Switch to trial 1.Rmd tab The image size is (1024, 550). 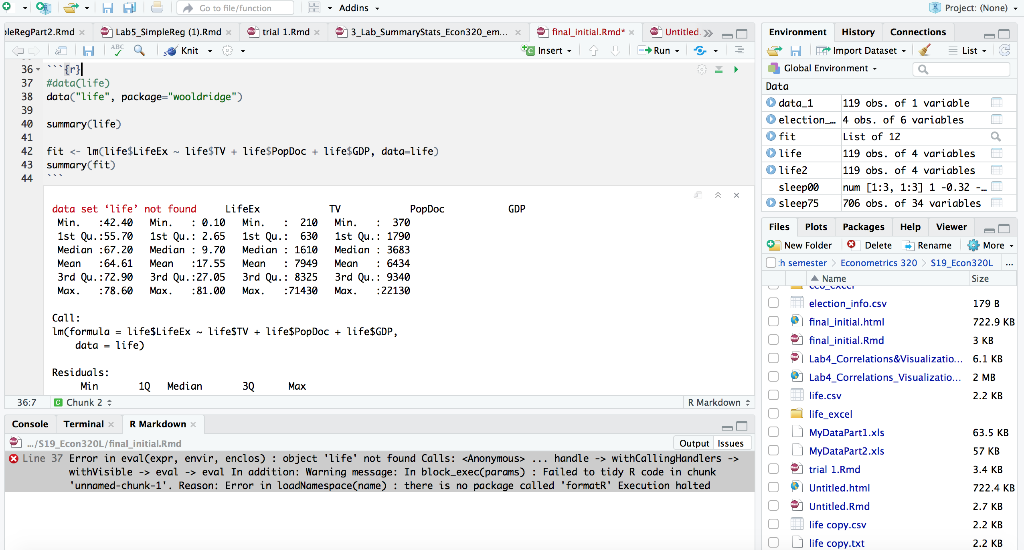pyautogui.click(x=283, y=32)
